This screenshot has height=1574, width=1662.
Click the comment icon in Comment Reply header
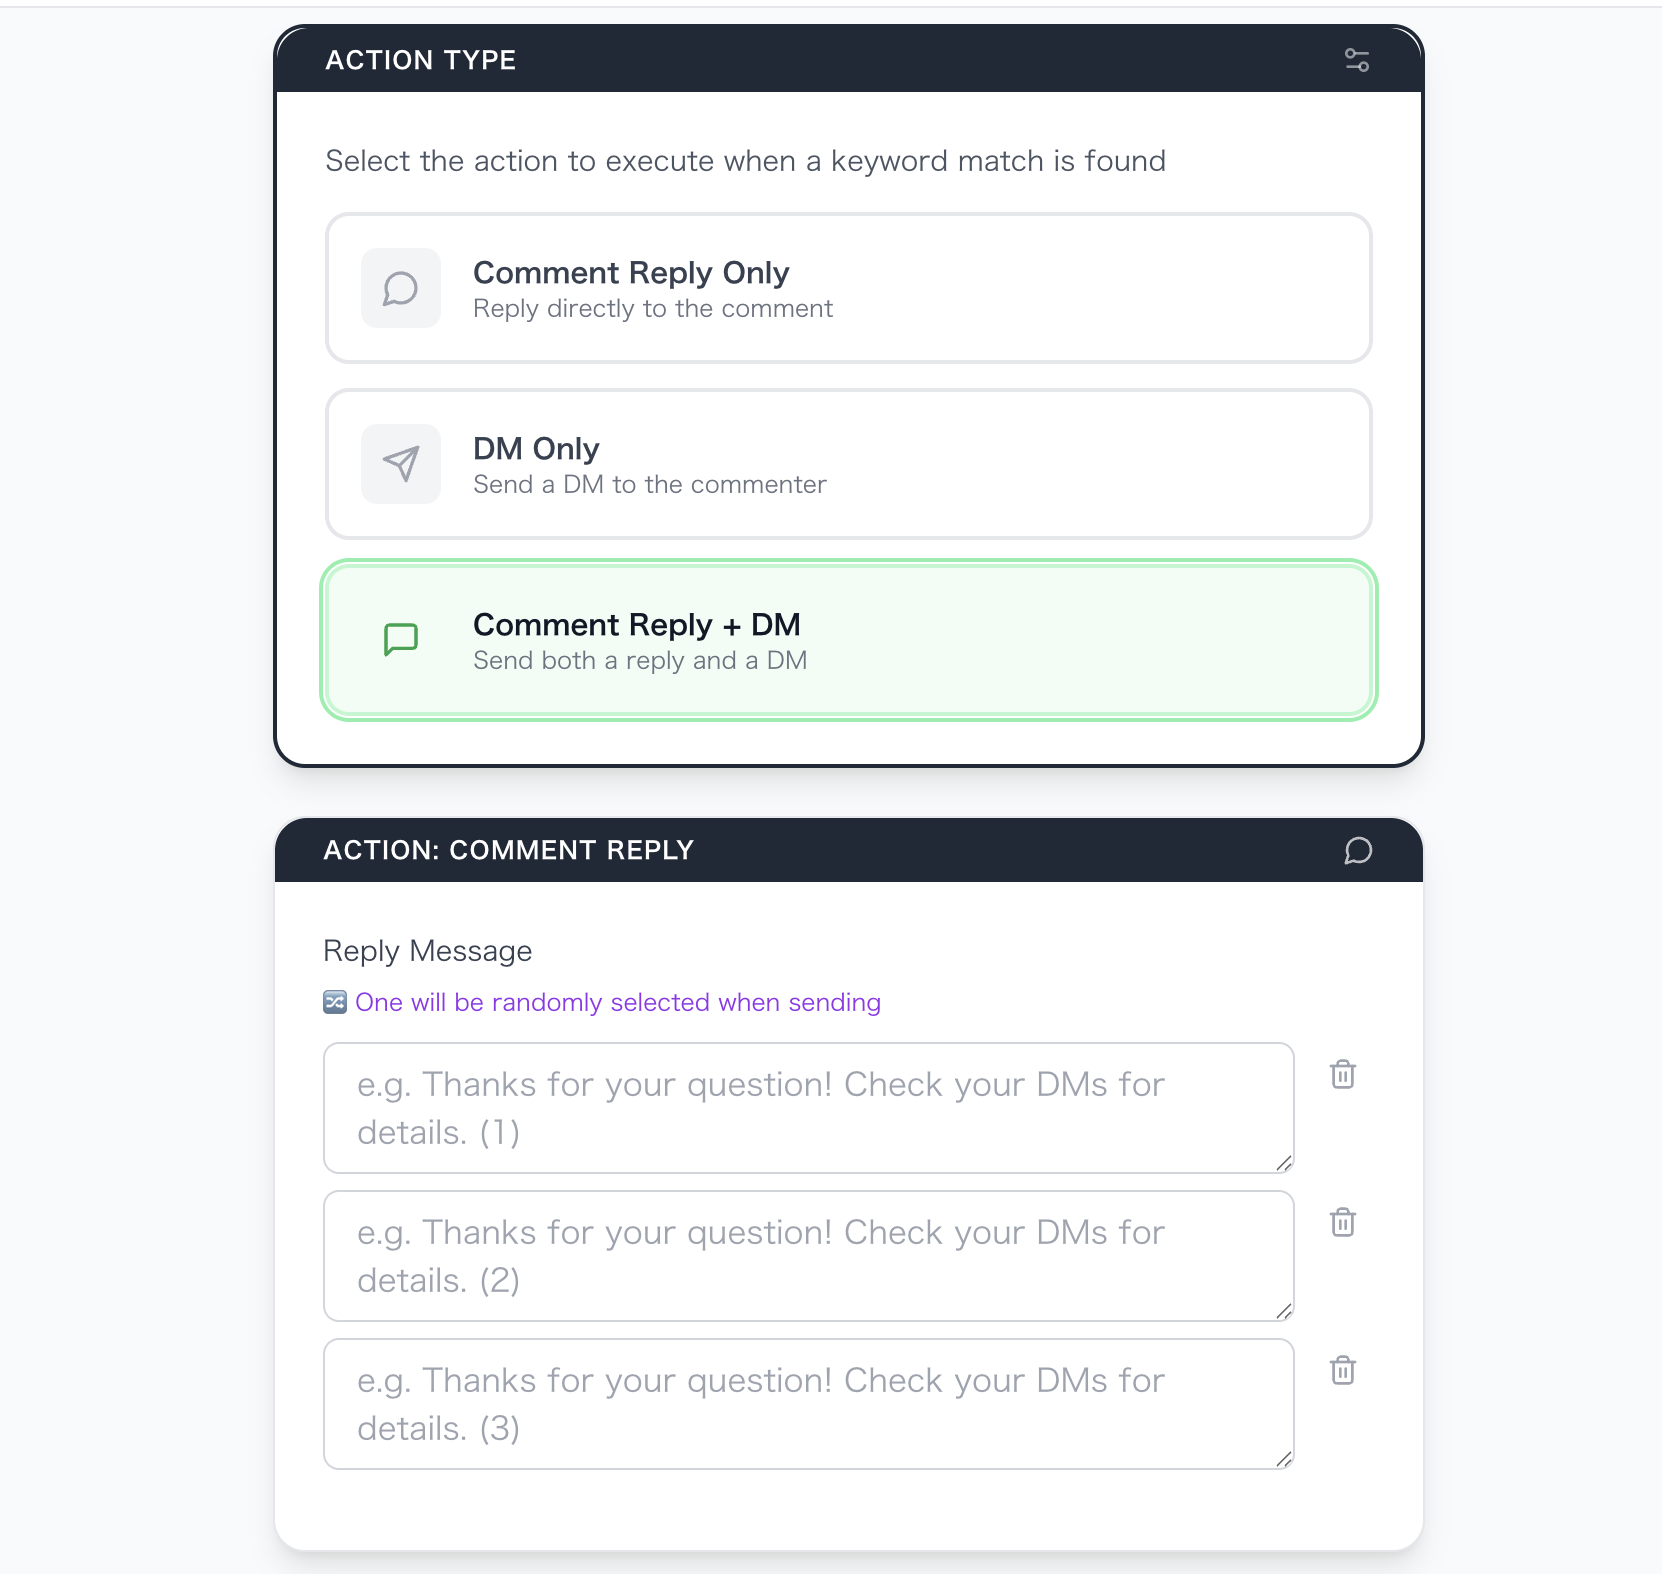1357,851
